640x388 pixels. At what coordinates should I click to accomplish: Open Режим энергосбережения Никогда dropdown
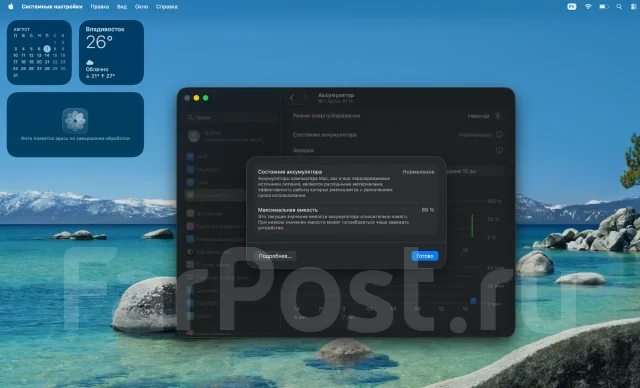[x=484, y=116]
